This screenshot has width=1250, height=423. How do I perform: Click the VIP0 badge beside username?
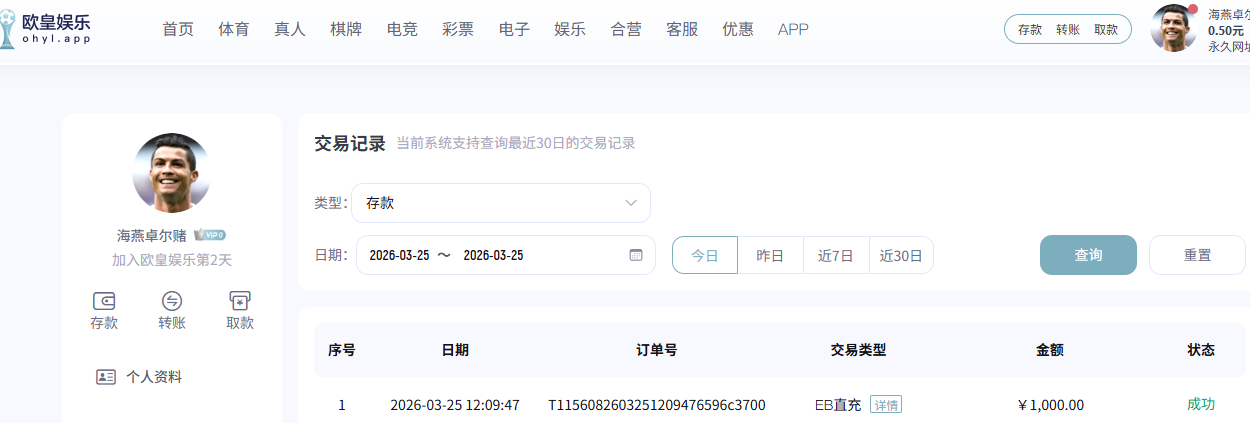click(210, 235)
